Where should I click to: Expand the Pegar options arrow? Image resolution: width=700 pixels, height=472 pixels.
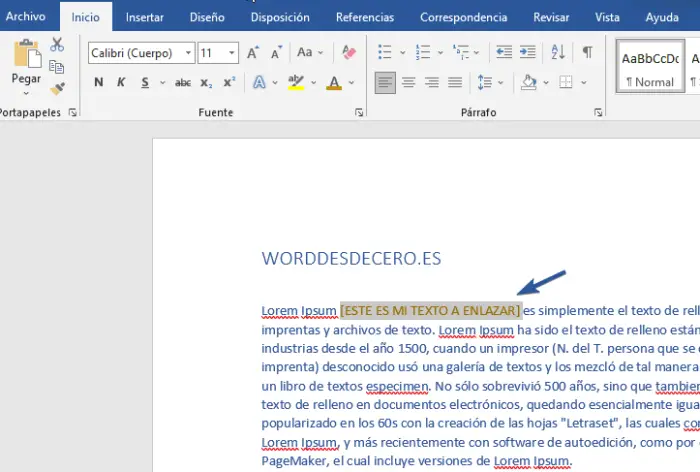pyautogui.click(x=26, y=93)
